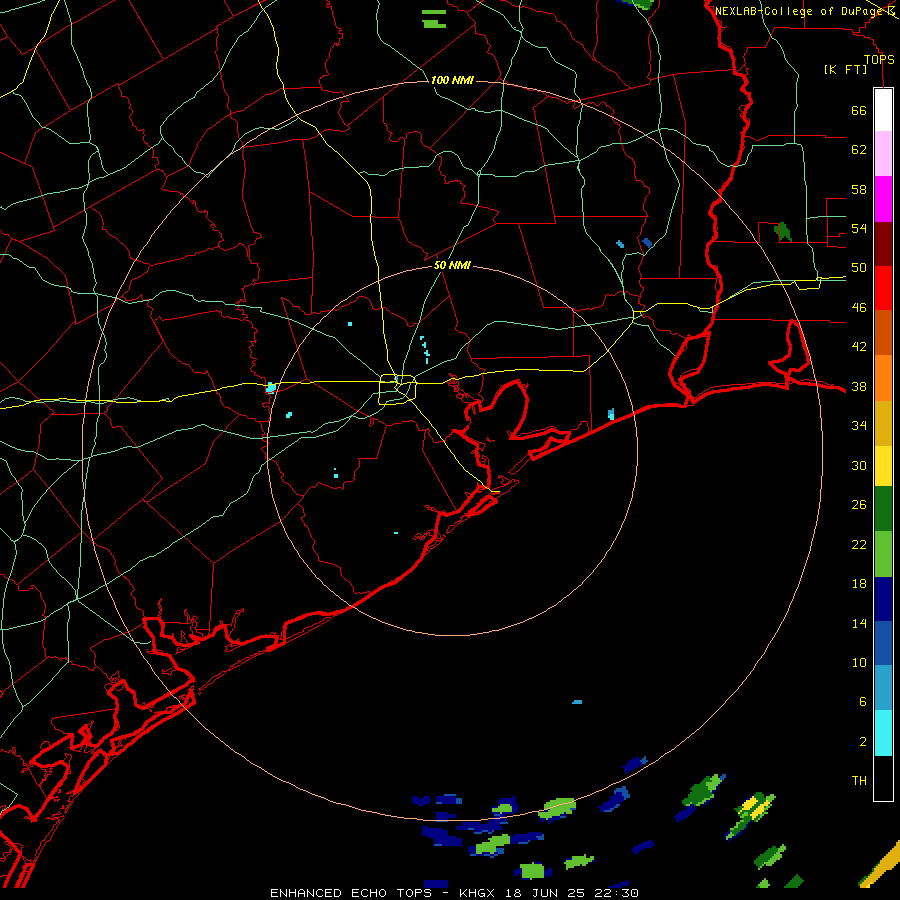Image resolution: width=900 pixels, height=900 pixels.
Task: Click the white swatch on the tops scale
Action: point(883,110)
